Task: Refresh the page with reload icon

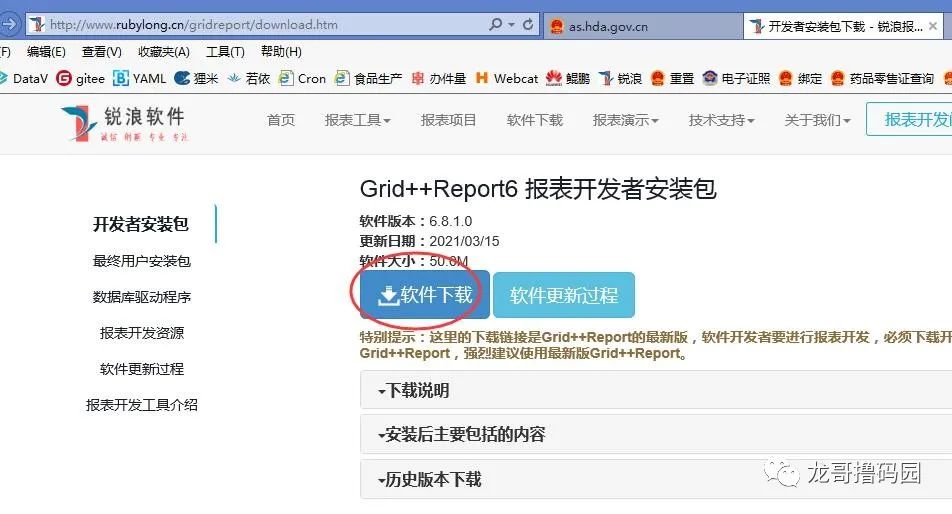Action: coord(528,24)
